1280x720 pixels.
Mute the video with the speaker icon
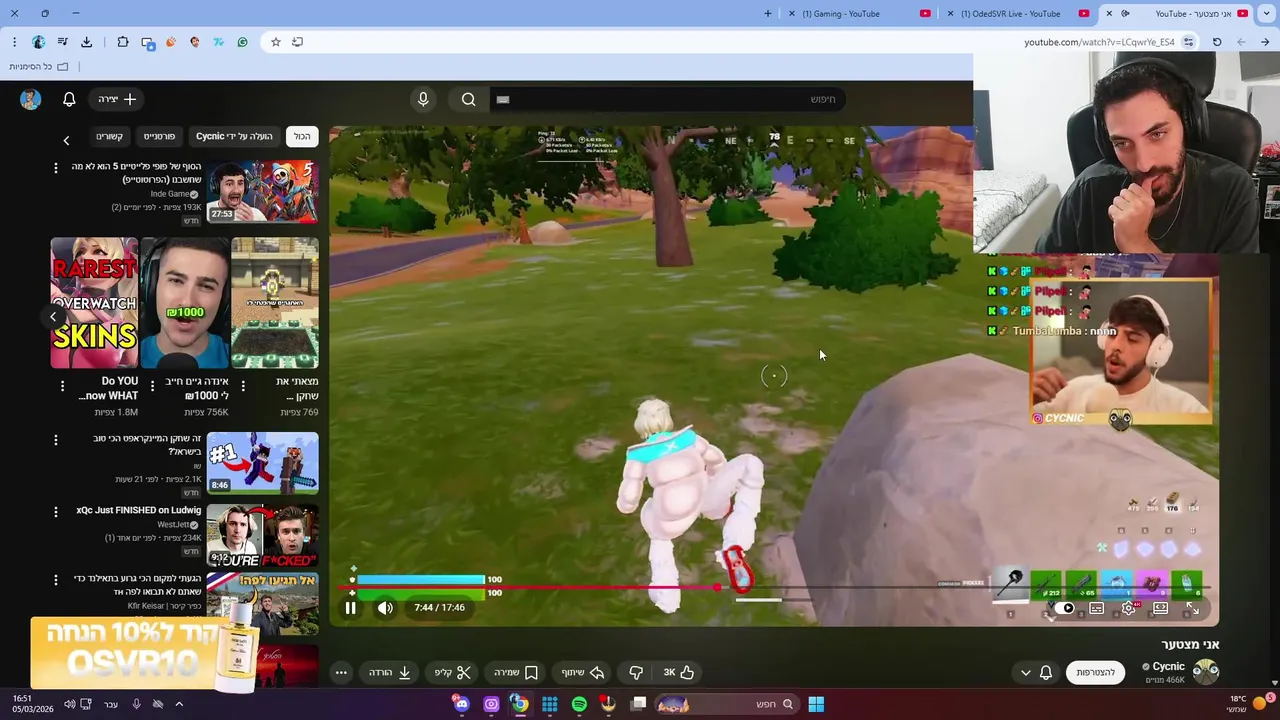[385, 607]
